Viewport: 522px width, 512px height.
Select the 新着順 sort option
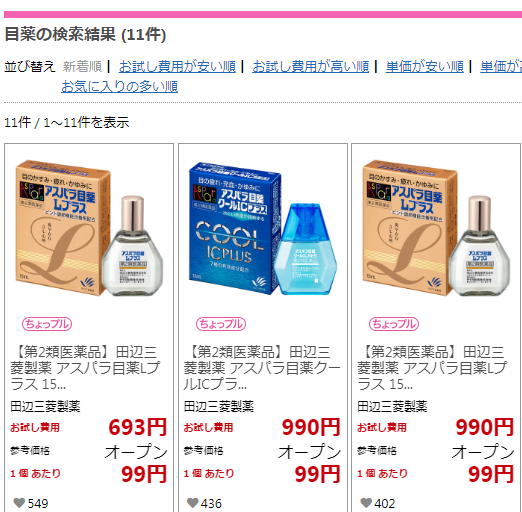(x=82, y=66)
